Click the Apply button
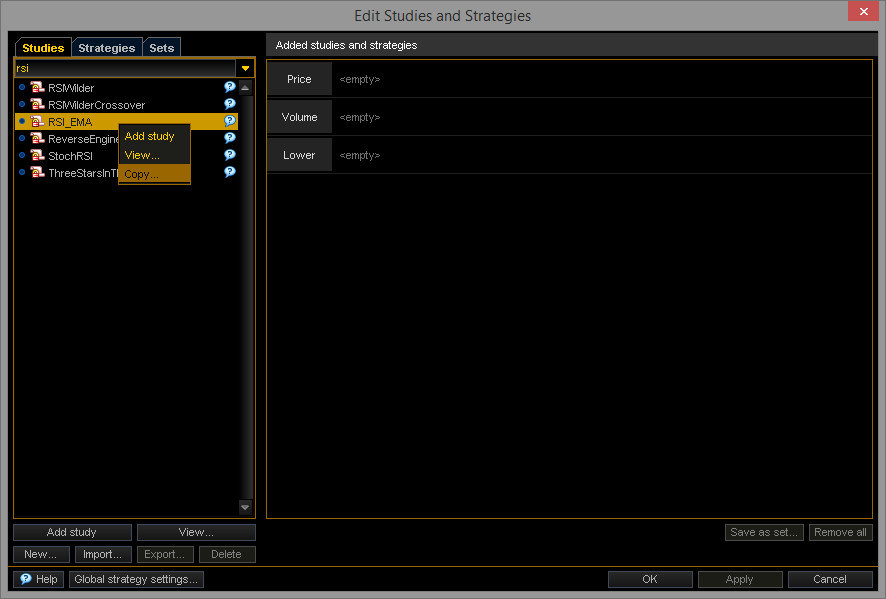This screenshot has width=886, height=599. pyautogui.click(x=740, y=579)
